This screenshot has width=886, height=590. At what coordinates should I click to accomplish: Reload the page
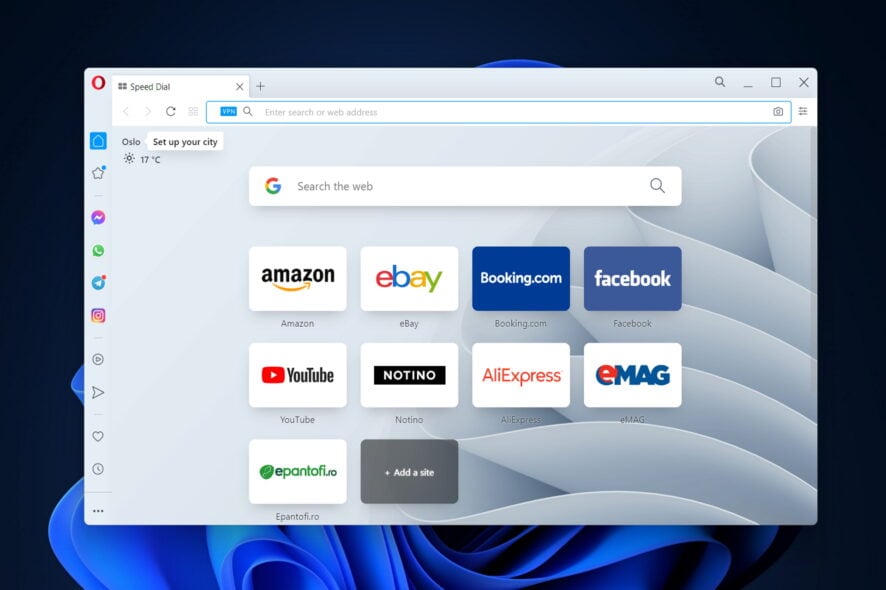(171, 111)
